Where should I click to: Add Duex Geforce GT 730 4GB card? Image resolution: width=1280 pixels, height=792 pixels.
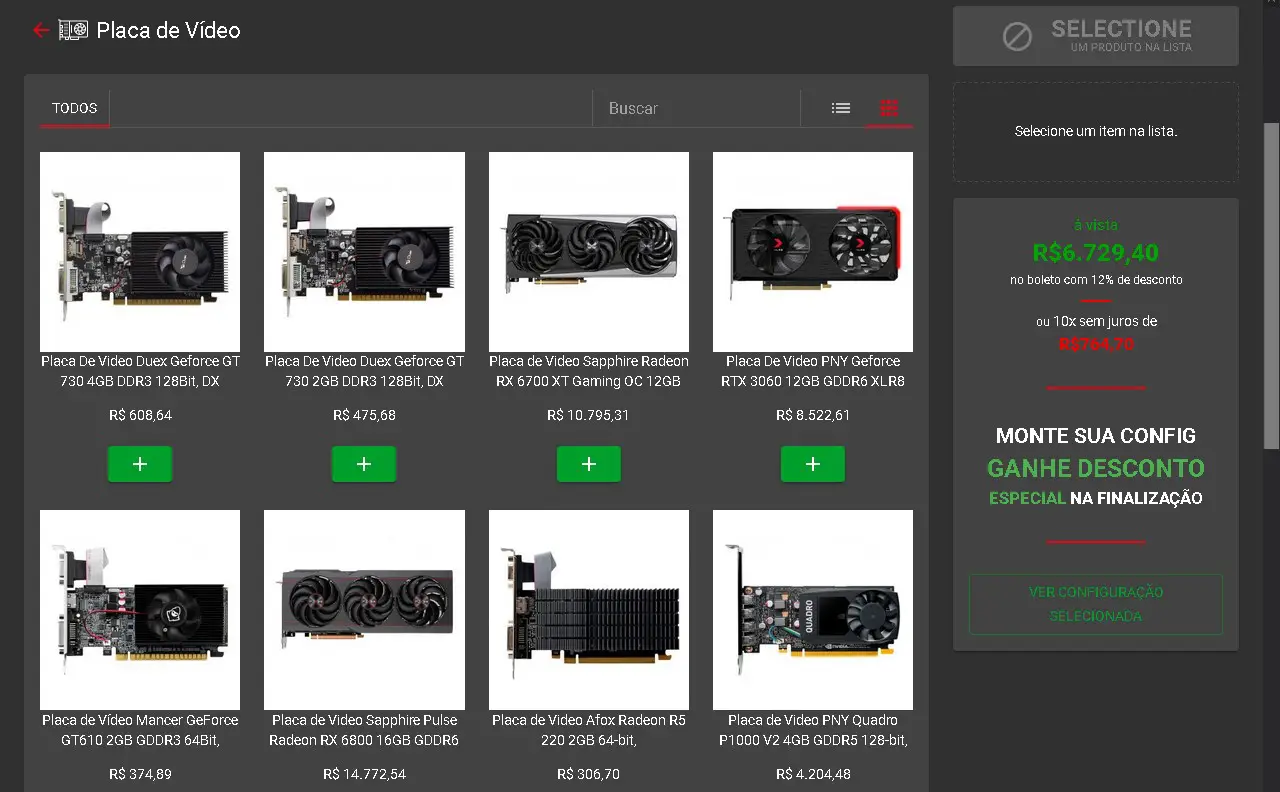click(x=140, y=464)
